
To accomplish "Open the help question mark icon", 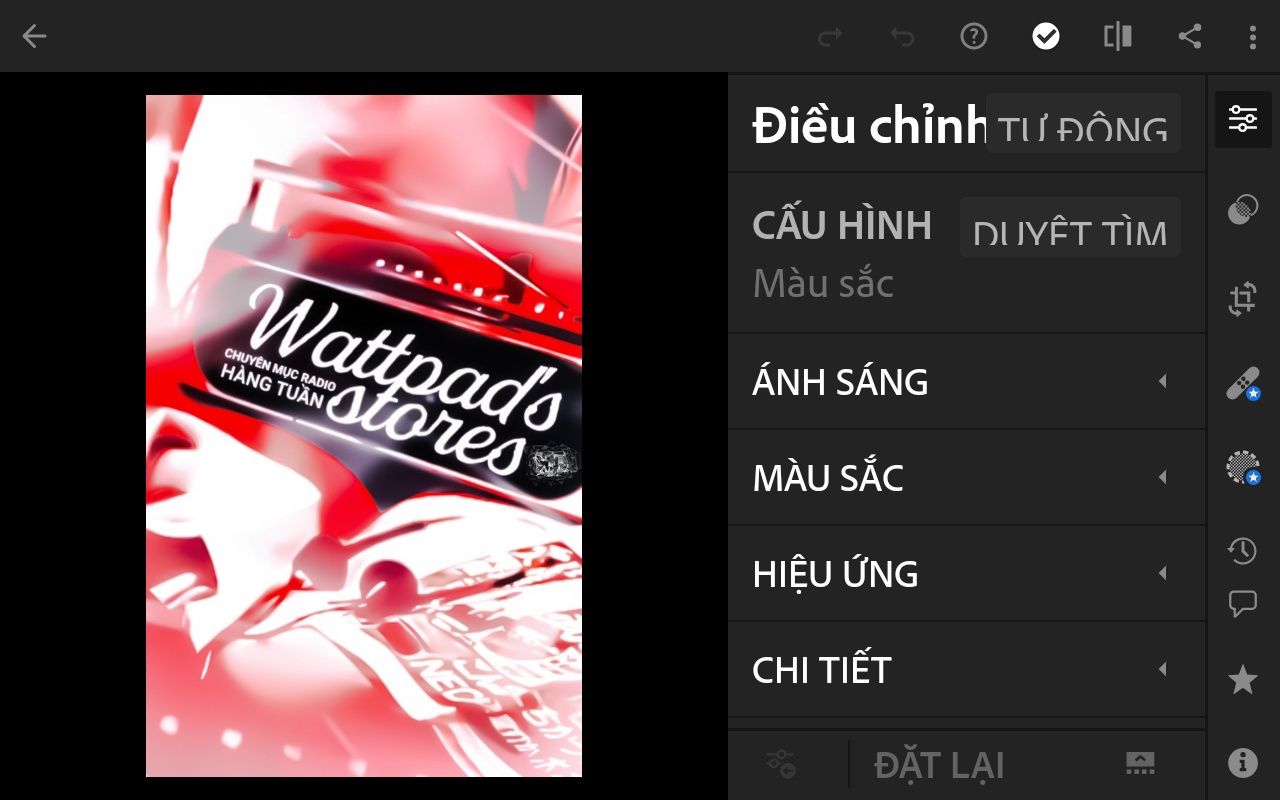I will (x=973, y=37).
